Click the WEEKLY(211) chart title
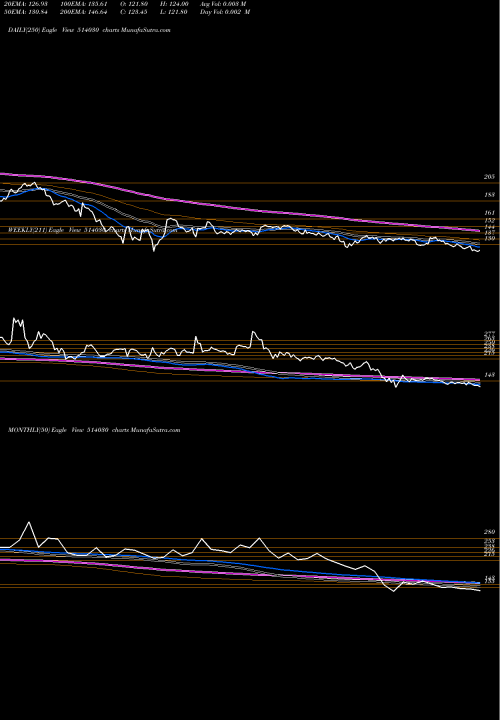 [x=92, y=230]
